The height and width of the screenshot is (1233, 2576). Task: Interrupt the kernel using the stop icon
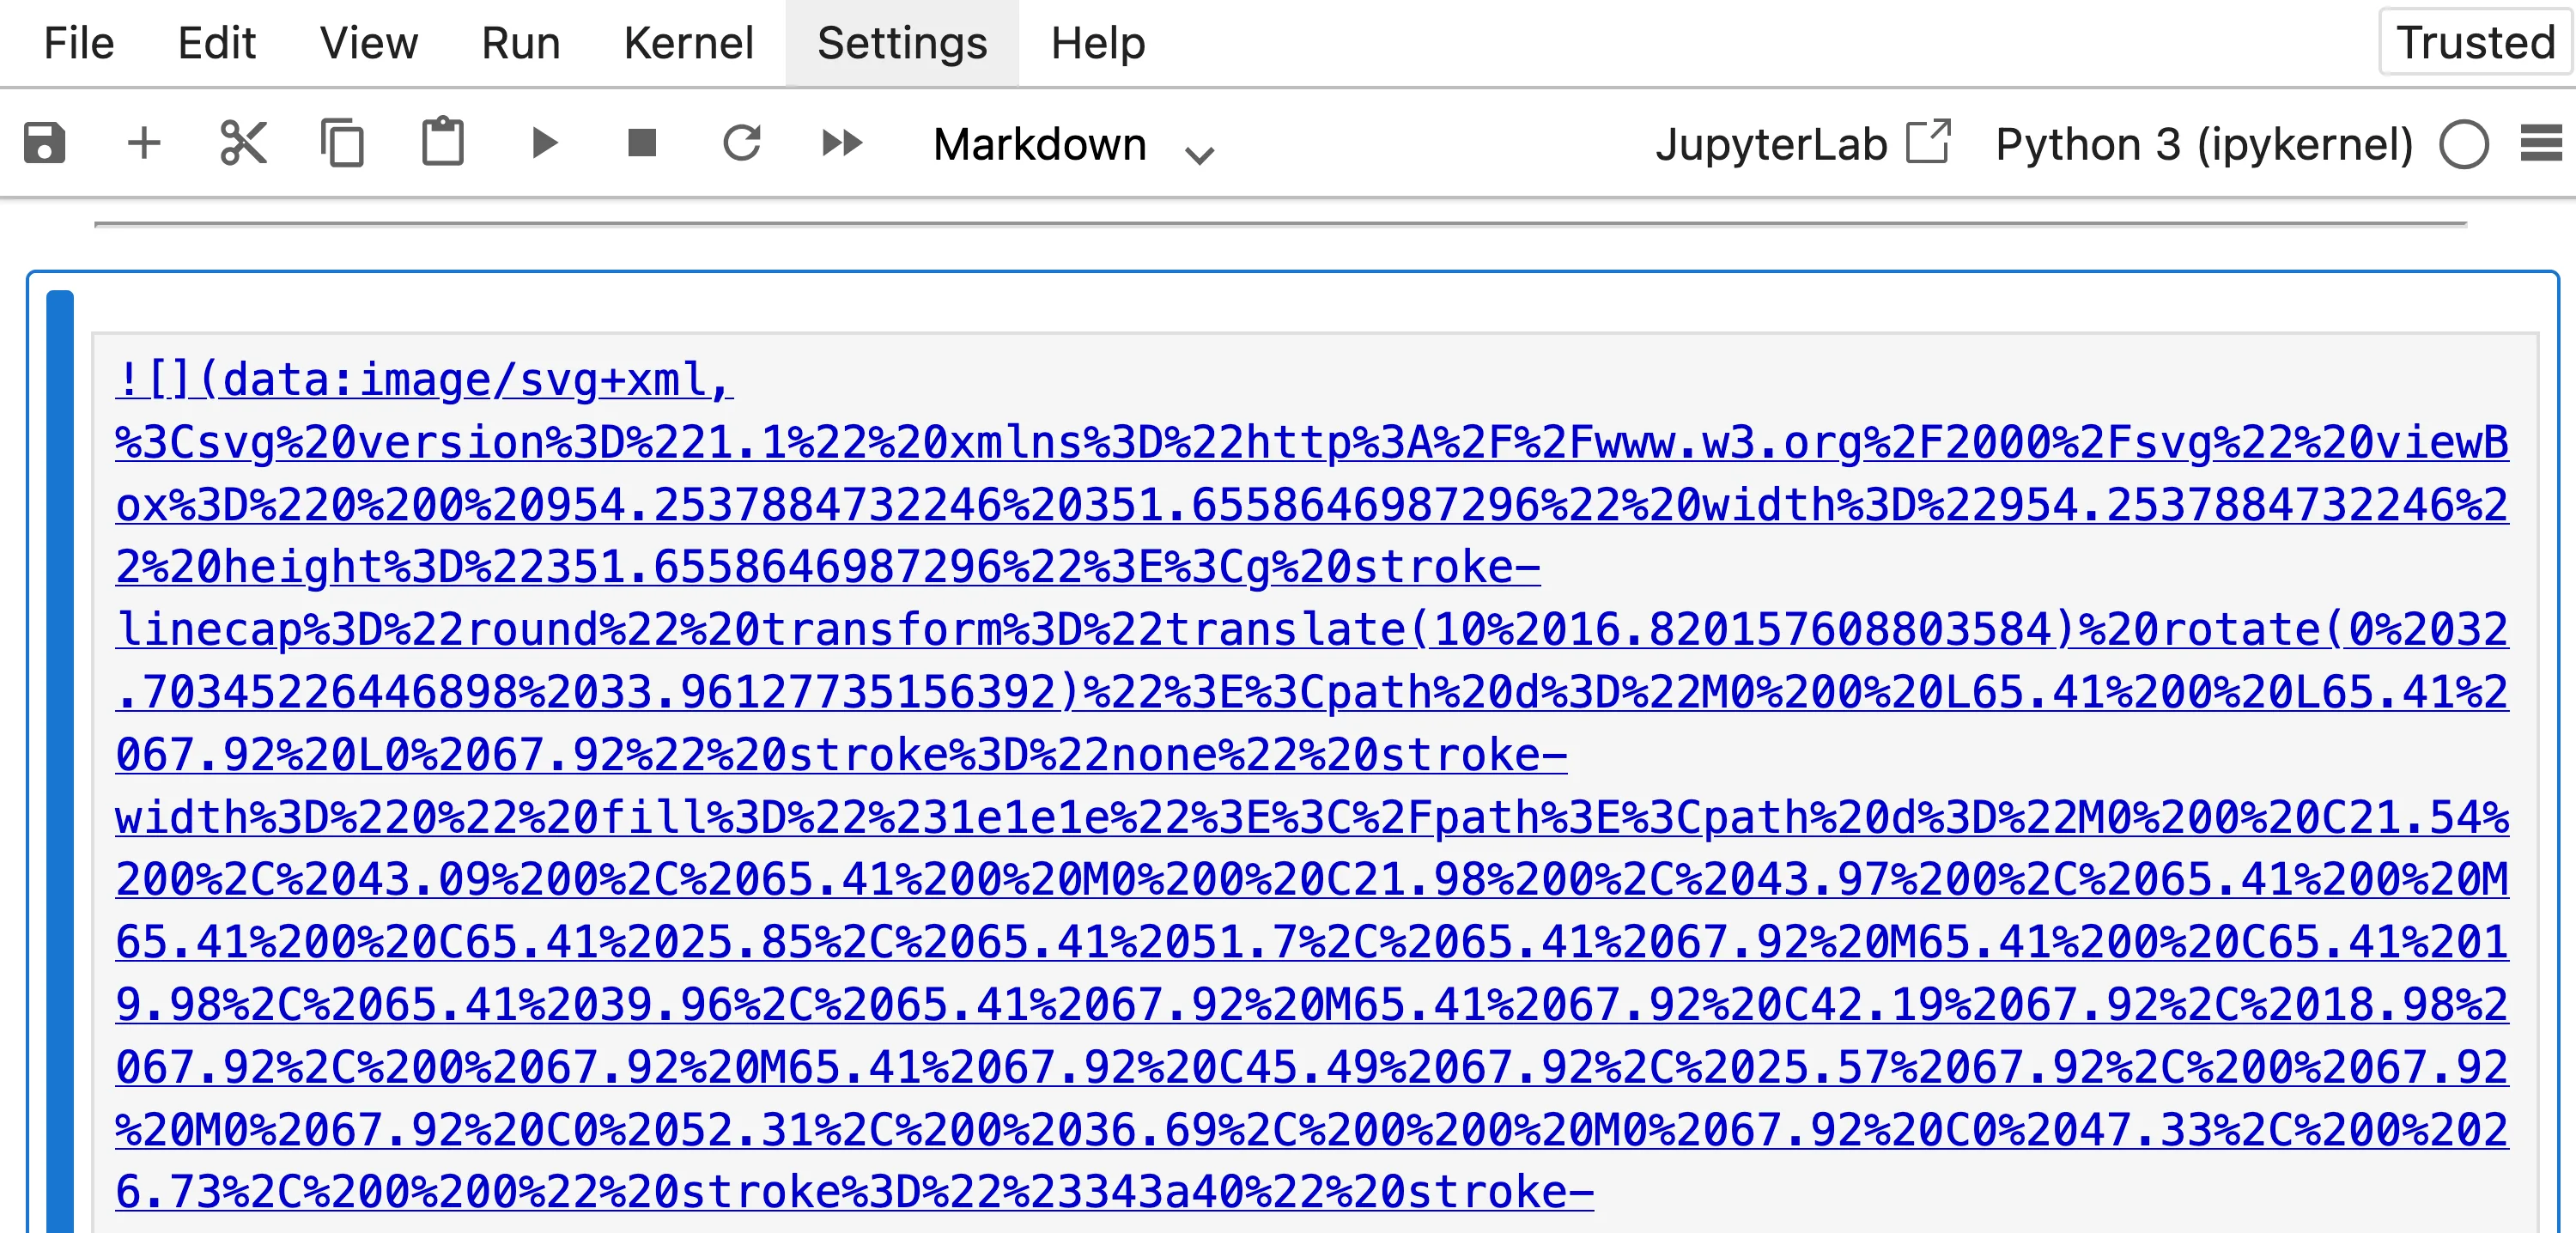point(641,143)
